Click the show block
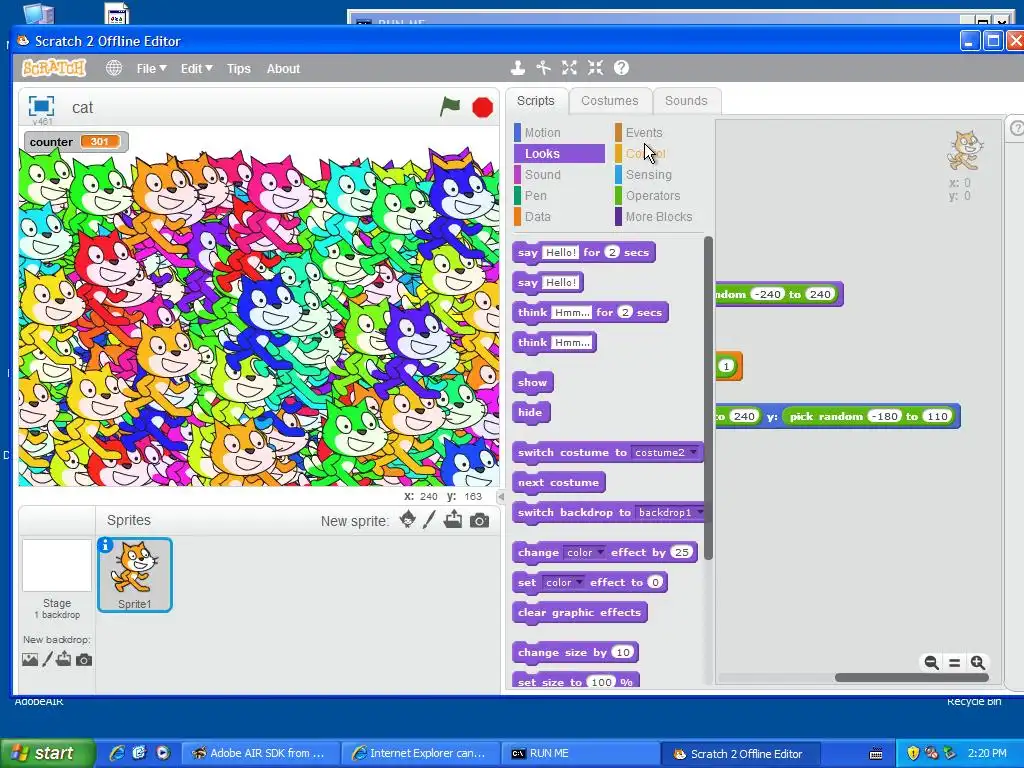The width and height of the screenshot is (1024, 768). 533,383
